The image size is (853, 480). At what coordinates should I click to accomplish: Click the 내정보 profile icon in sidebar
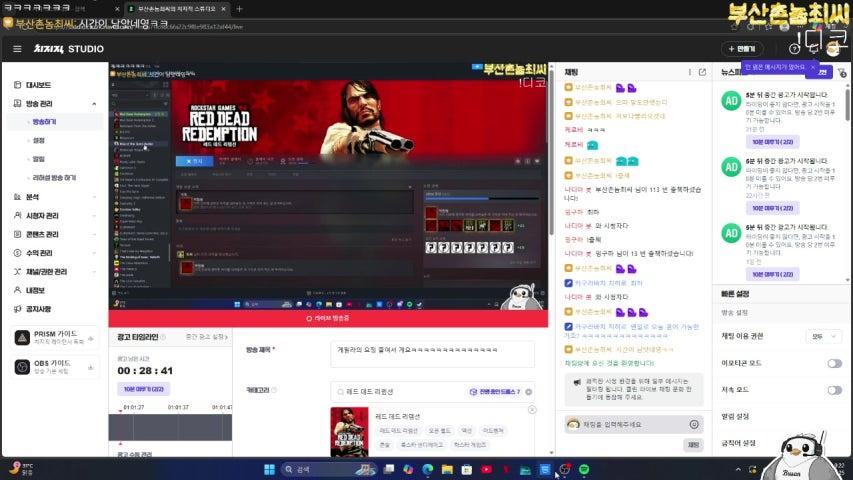17,290
